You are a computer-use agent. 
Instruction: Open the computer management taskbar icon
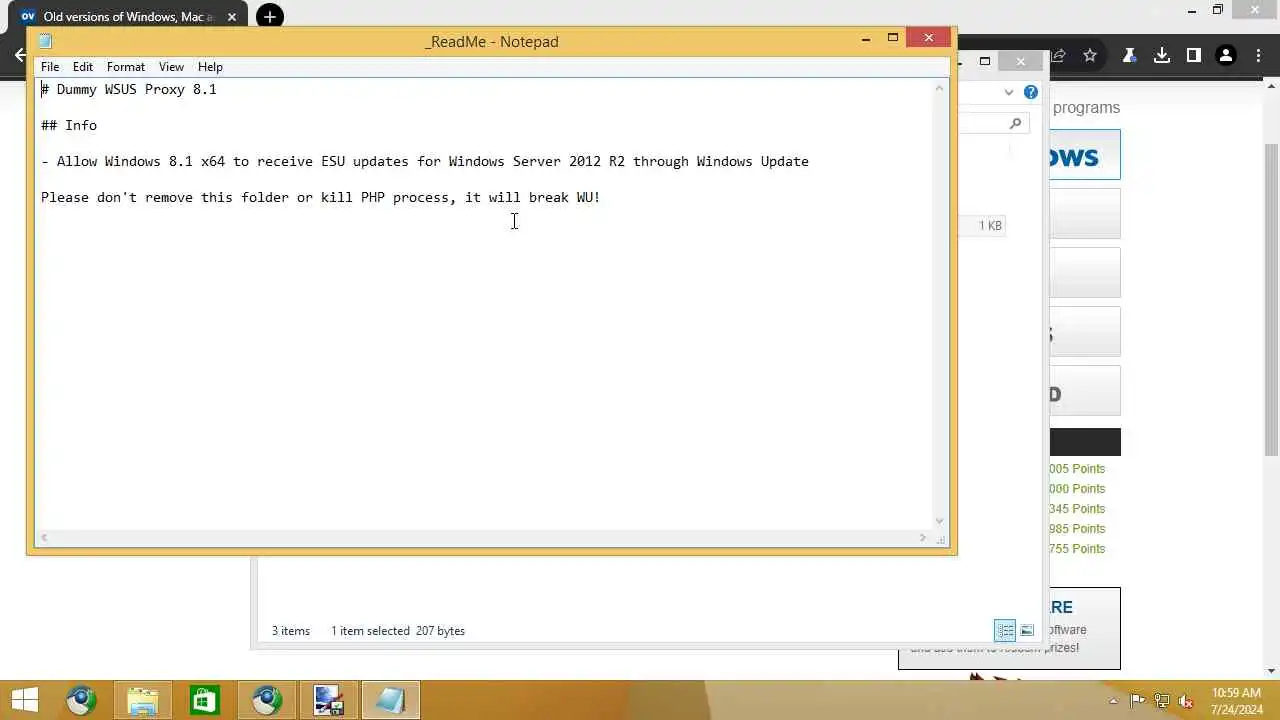328,700
